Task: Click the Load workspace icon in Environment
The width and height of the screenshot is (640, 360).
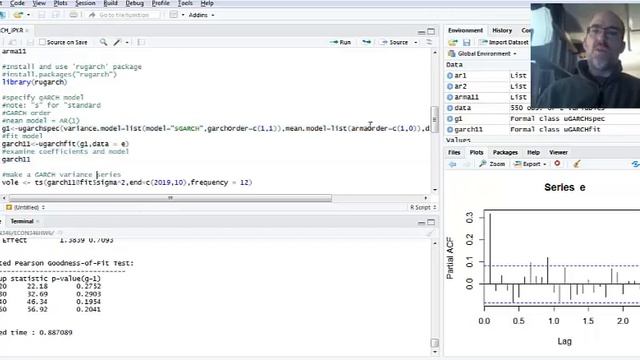Action: point(453,42)
